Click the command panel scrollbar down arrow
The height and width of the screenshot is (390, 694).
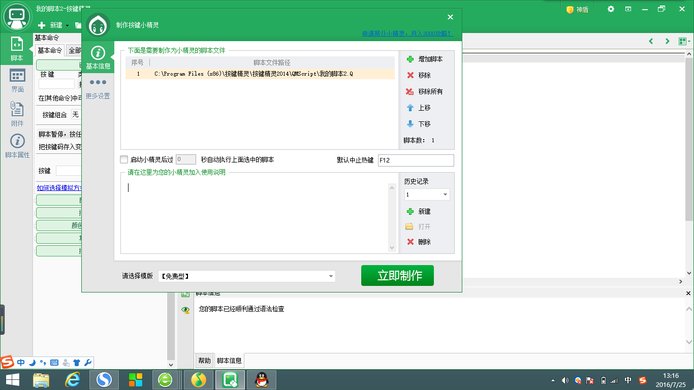coord(171,365)
